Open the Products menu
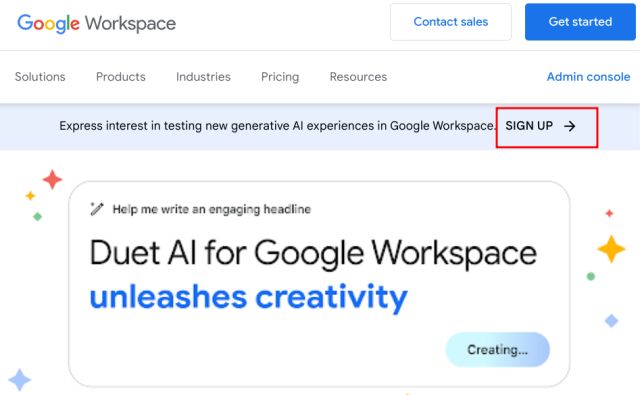This screenshot has height=395, width=640. tap(121, 77)
